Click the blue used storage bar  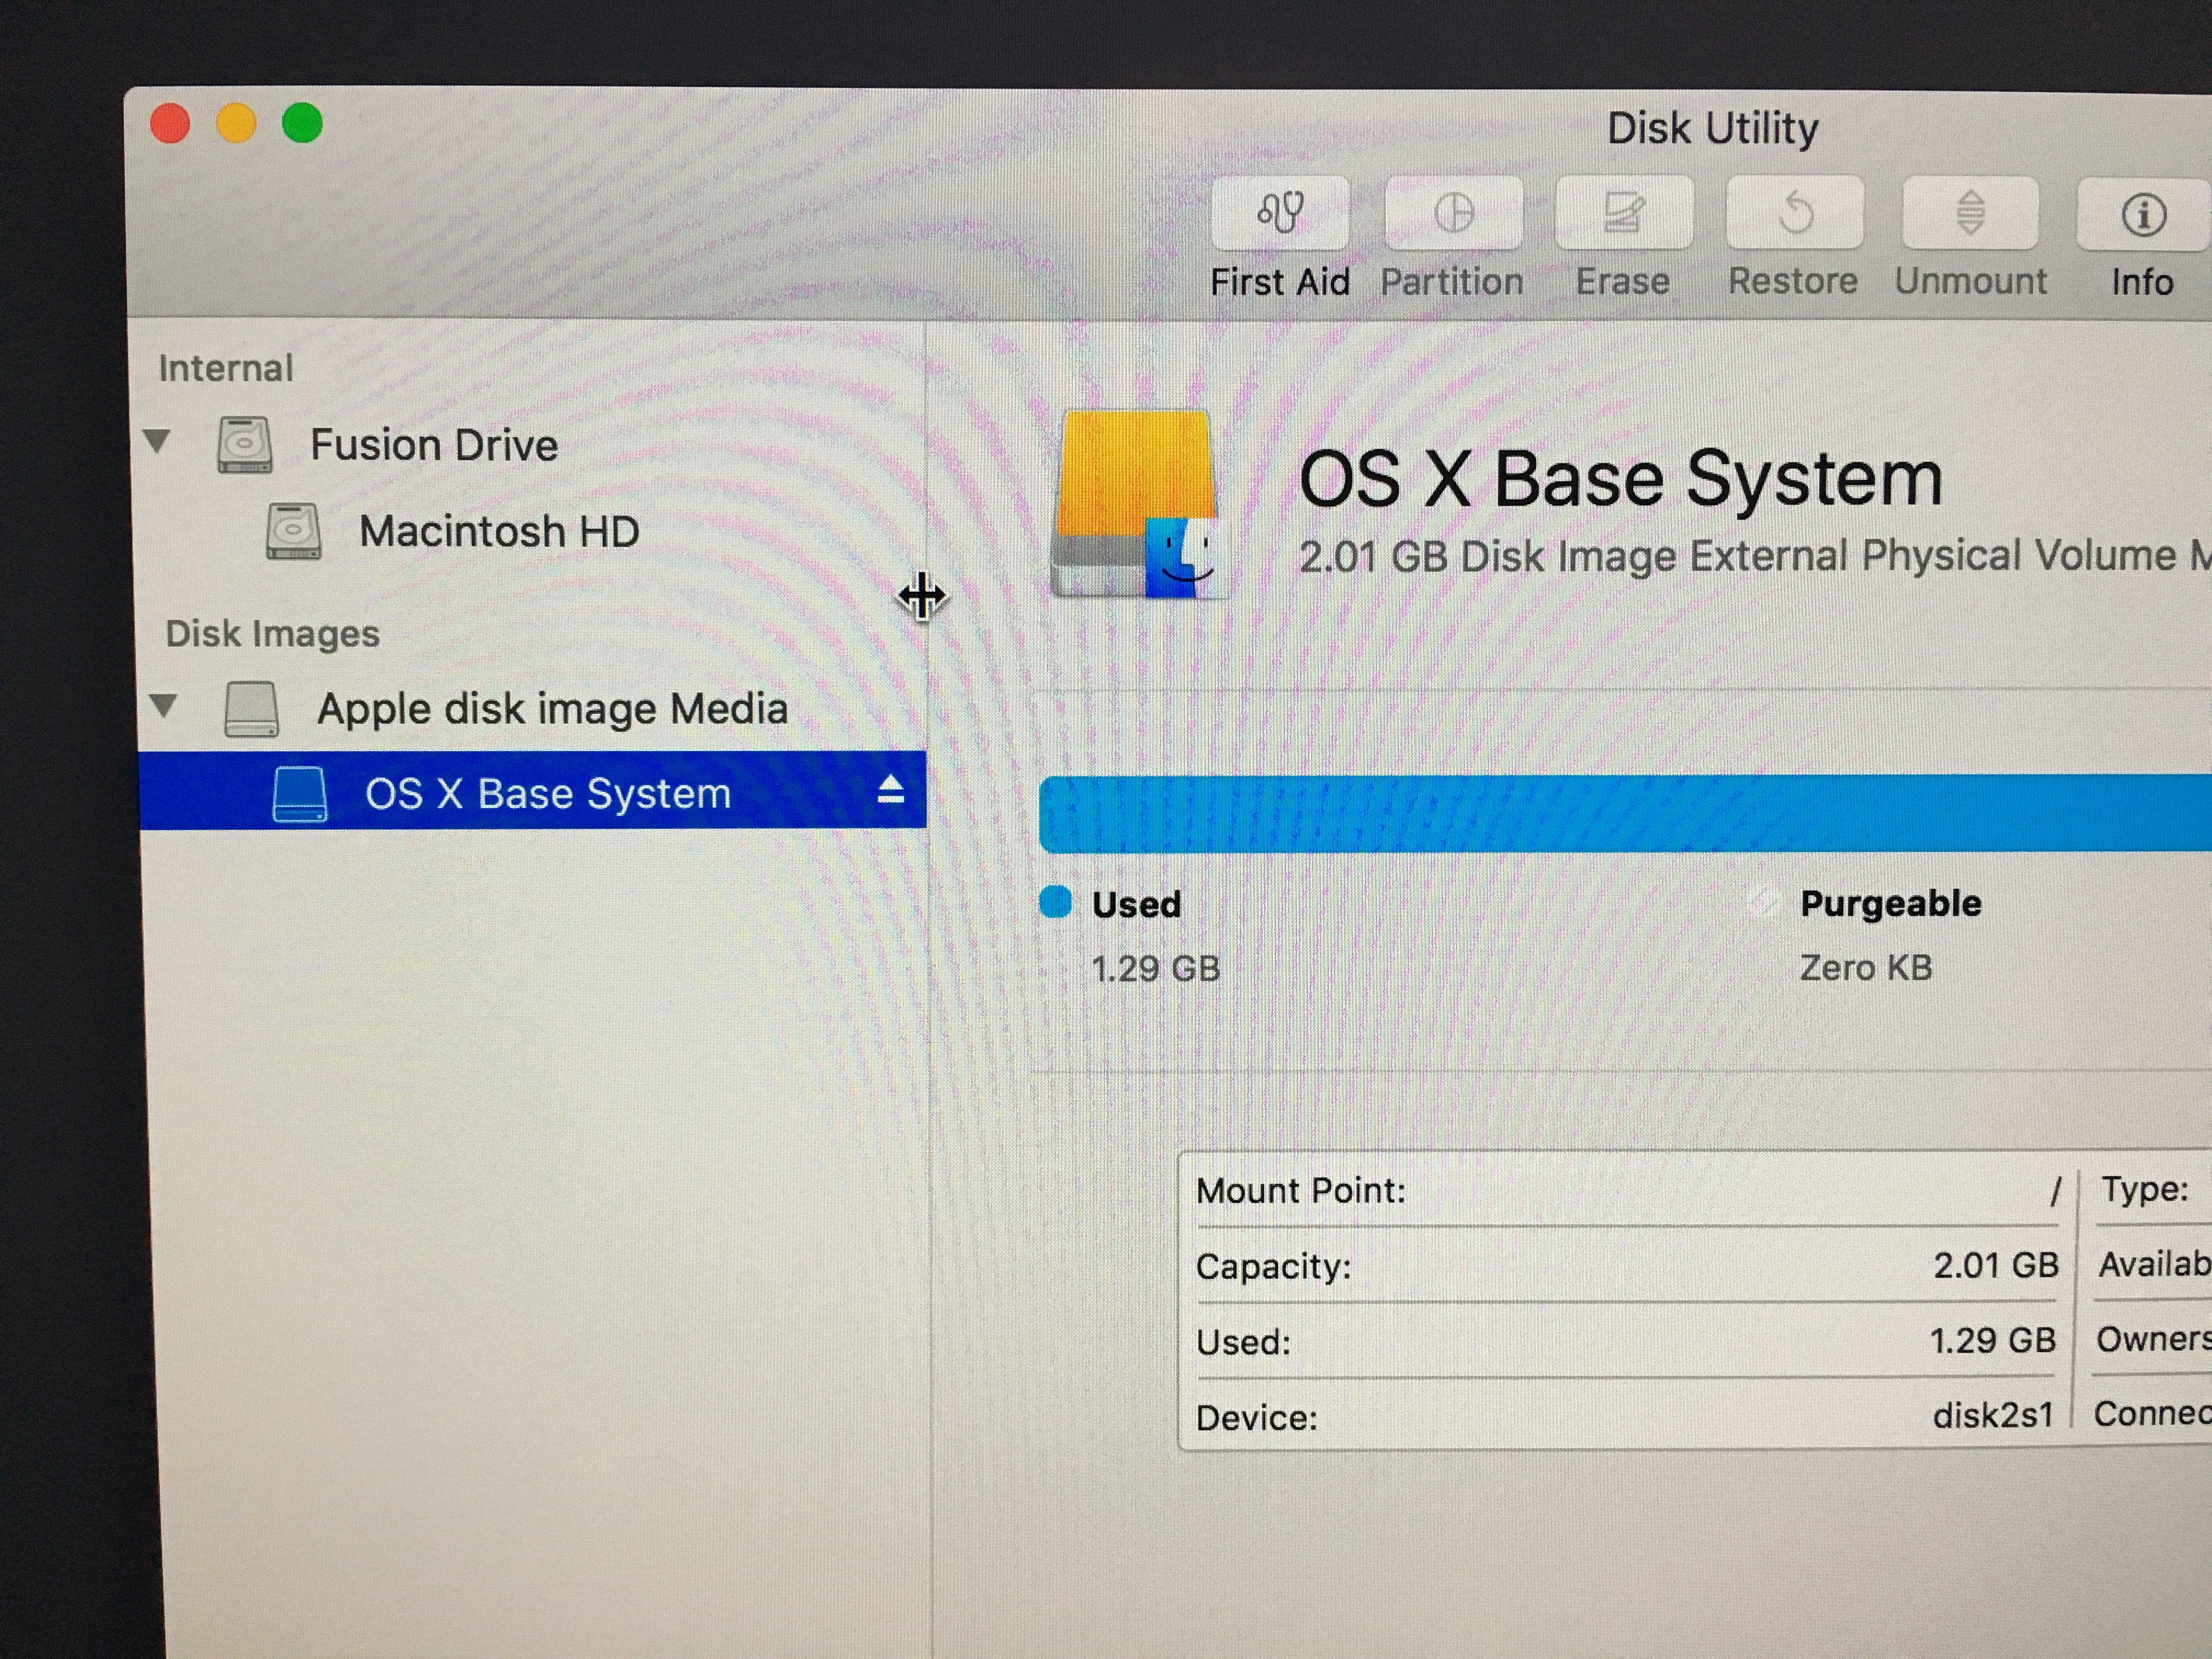coord(1600,814)
